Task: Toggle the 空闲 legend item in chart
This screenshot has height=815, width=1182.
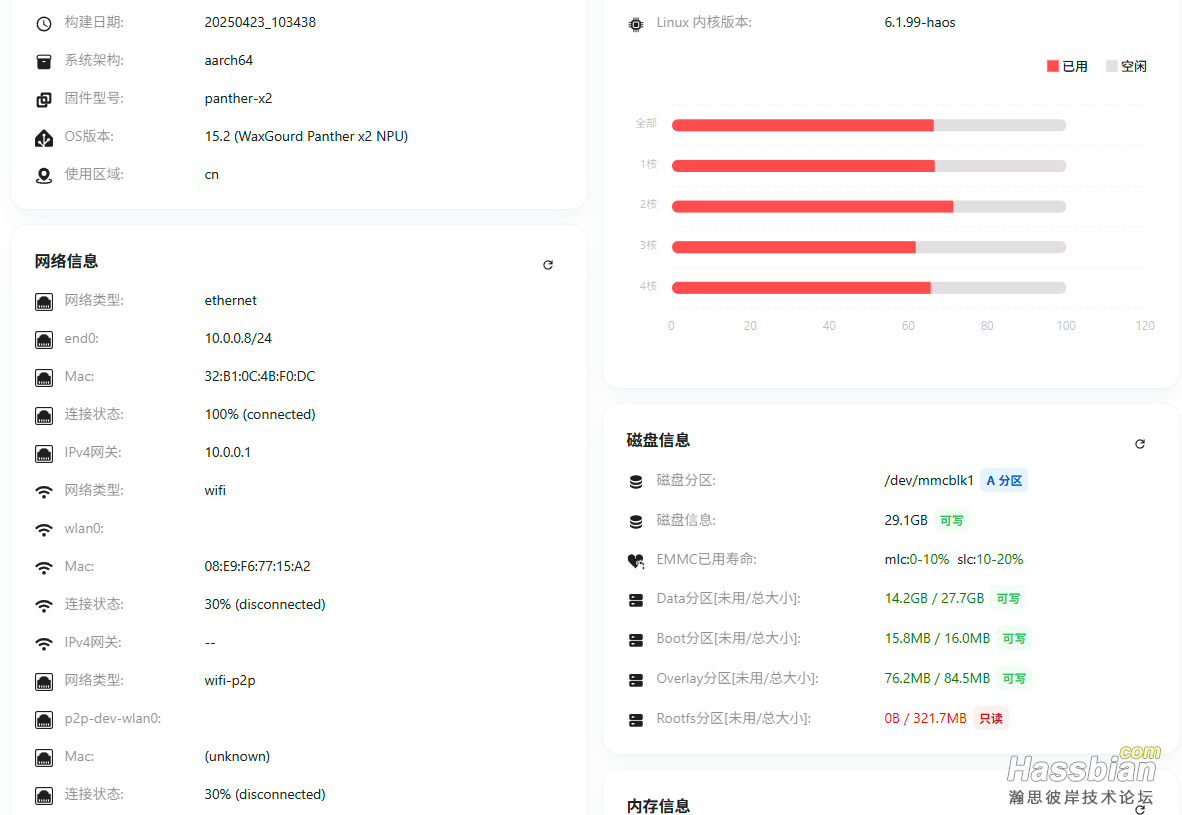Action: click(1126, 66)
